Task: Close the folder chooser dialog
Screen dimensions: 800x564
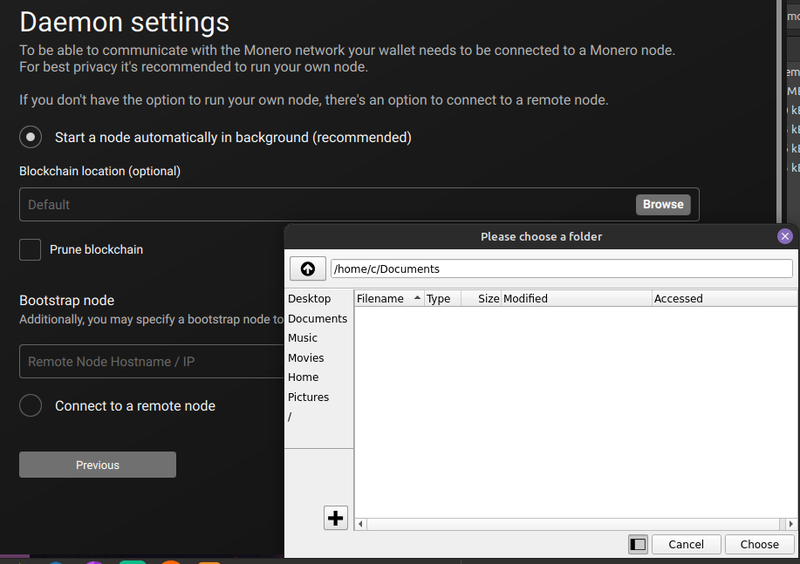Action: [785, 236]
